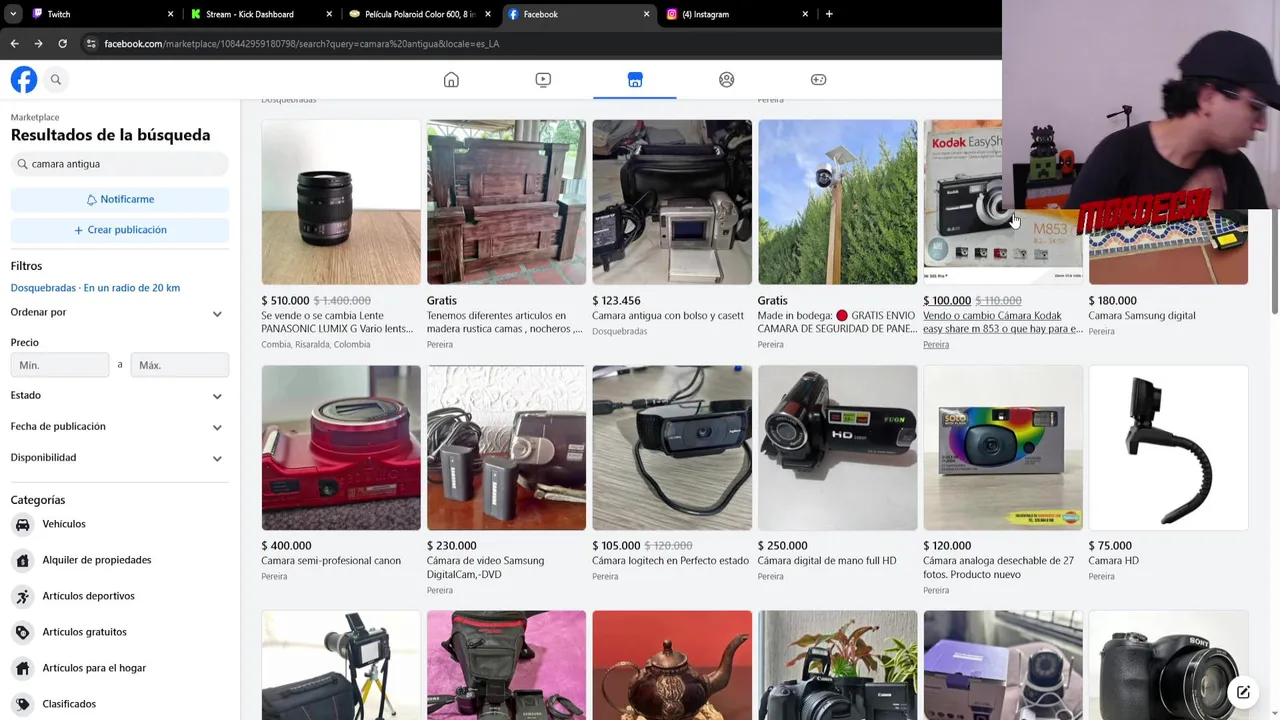The height and width of the screenshot is (720, 1280).
Task: Open site info icon in address bar
Action: pyautogui.click(x=91, y=44)
